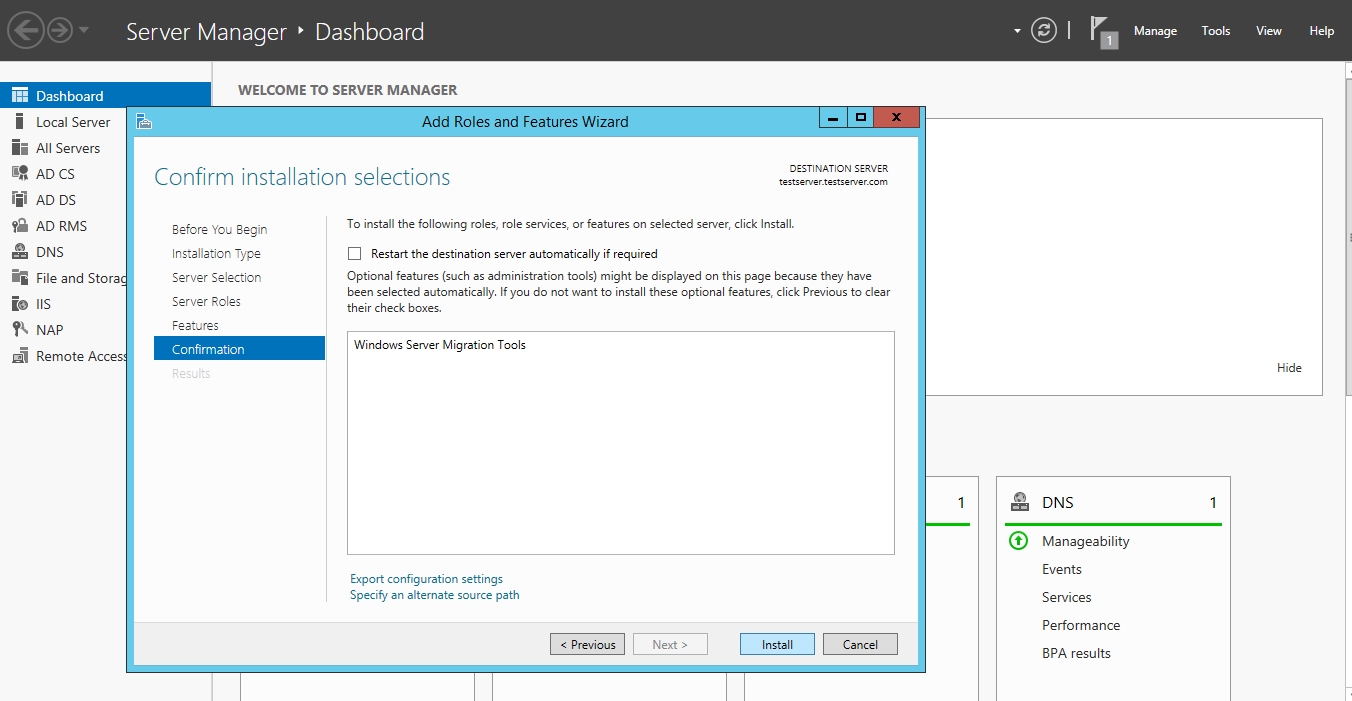Go to Before You Begin wizard step

click(x=219, y=229)
